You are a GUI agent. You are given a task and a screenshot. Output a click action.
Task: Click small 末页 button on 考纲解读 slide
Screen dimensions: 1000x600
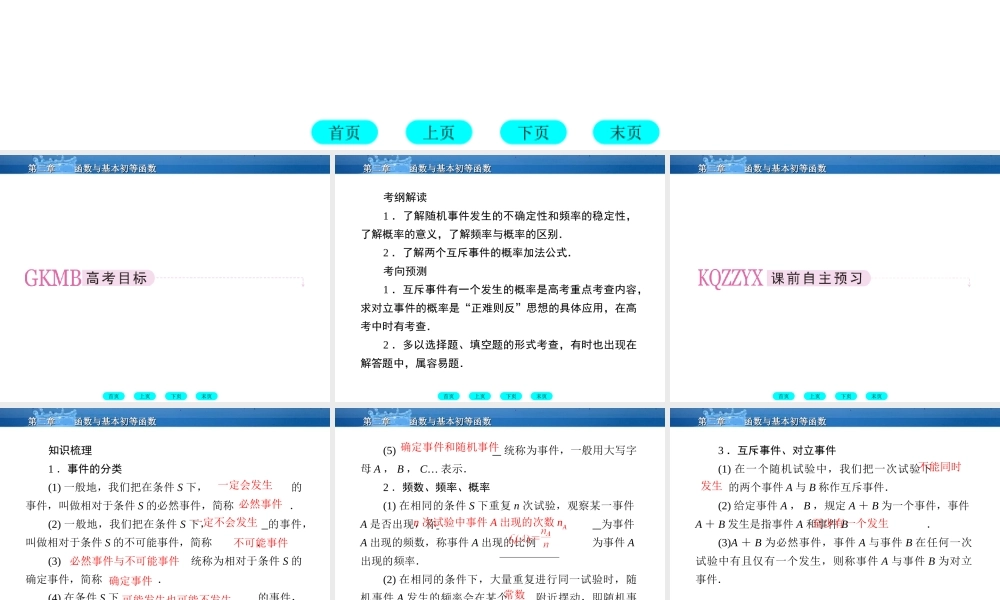[541, 396]
